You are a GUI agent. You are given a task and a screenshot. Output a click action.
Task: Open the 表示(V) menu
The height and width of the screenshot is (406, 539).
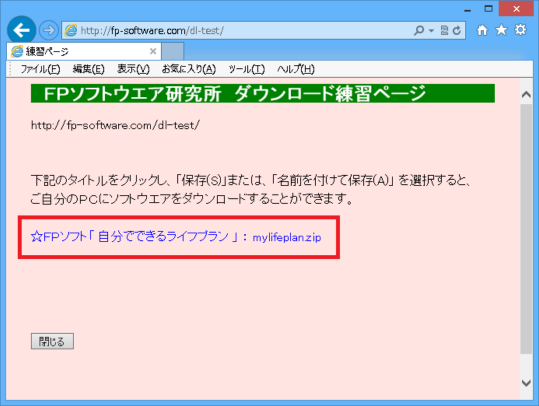pos(133,69)
